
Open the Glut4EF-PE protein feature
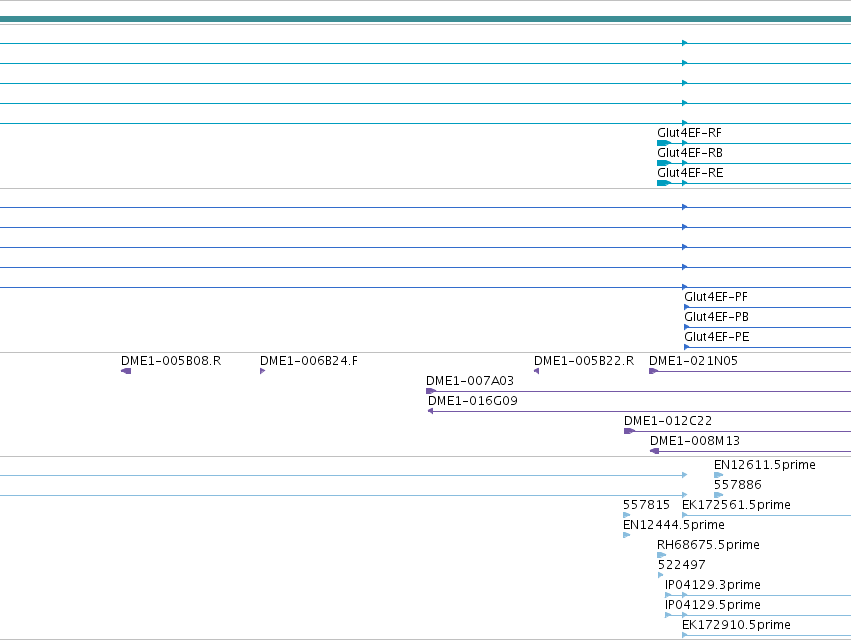[x=717, y=337]
